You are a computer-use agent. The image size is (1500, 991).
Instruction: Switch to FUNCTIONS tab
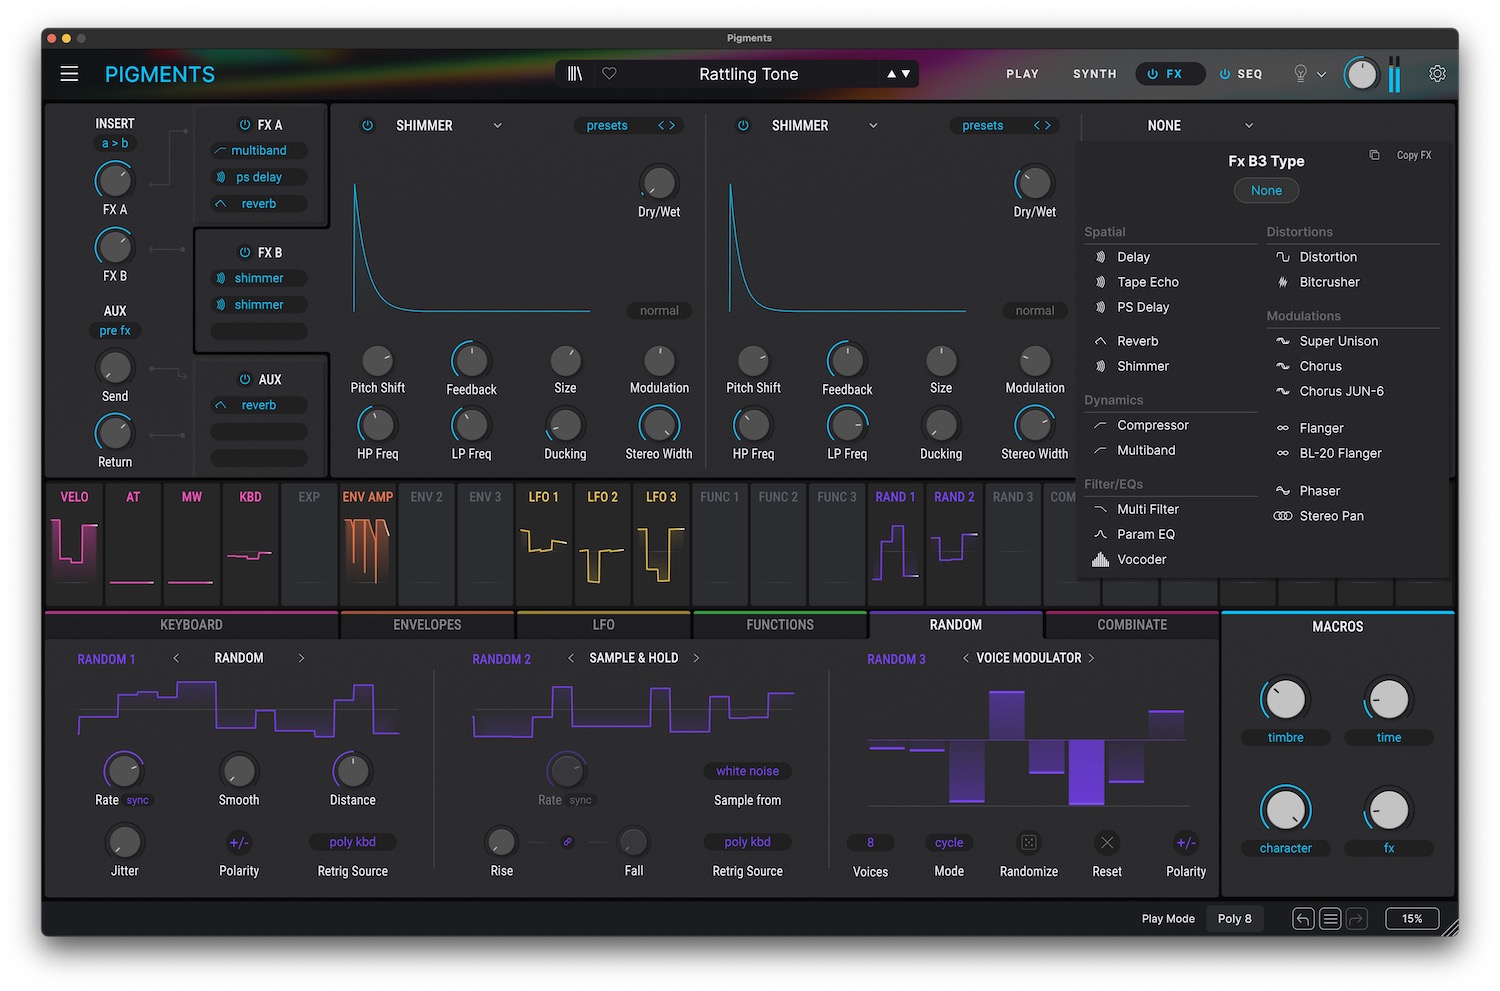tap(780, 625)
